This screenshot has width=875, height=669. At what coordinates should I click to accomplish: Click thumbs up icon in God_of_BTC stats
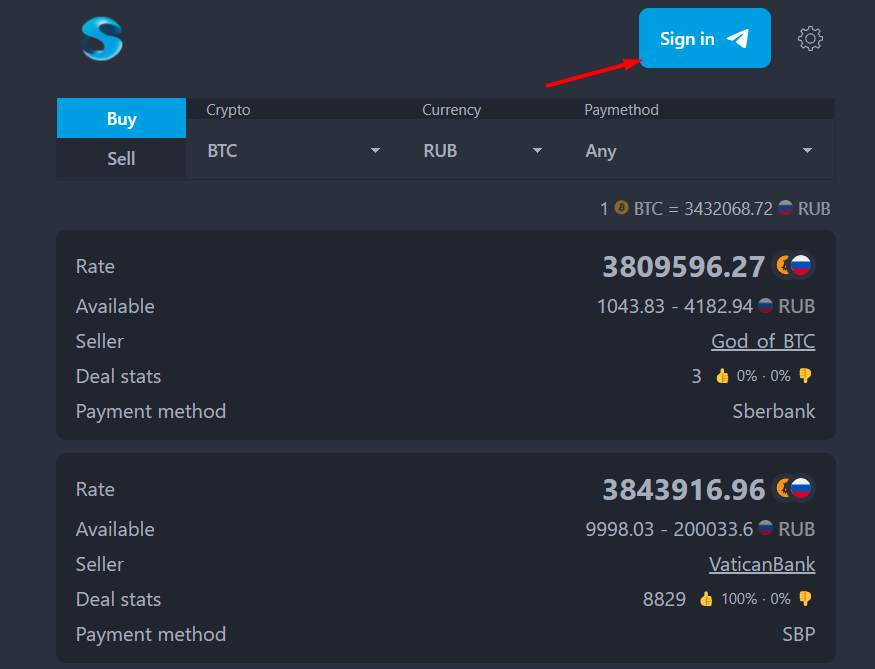[x=722, y=376]
